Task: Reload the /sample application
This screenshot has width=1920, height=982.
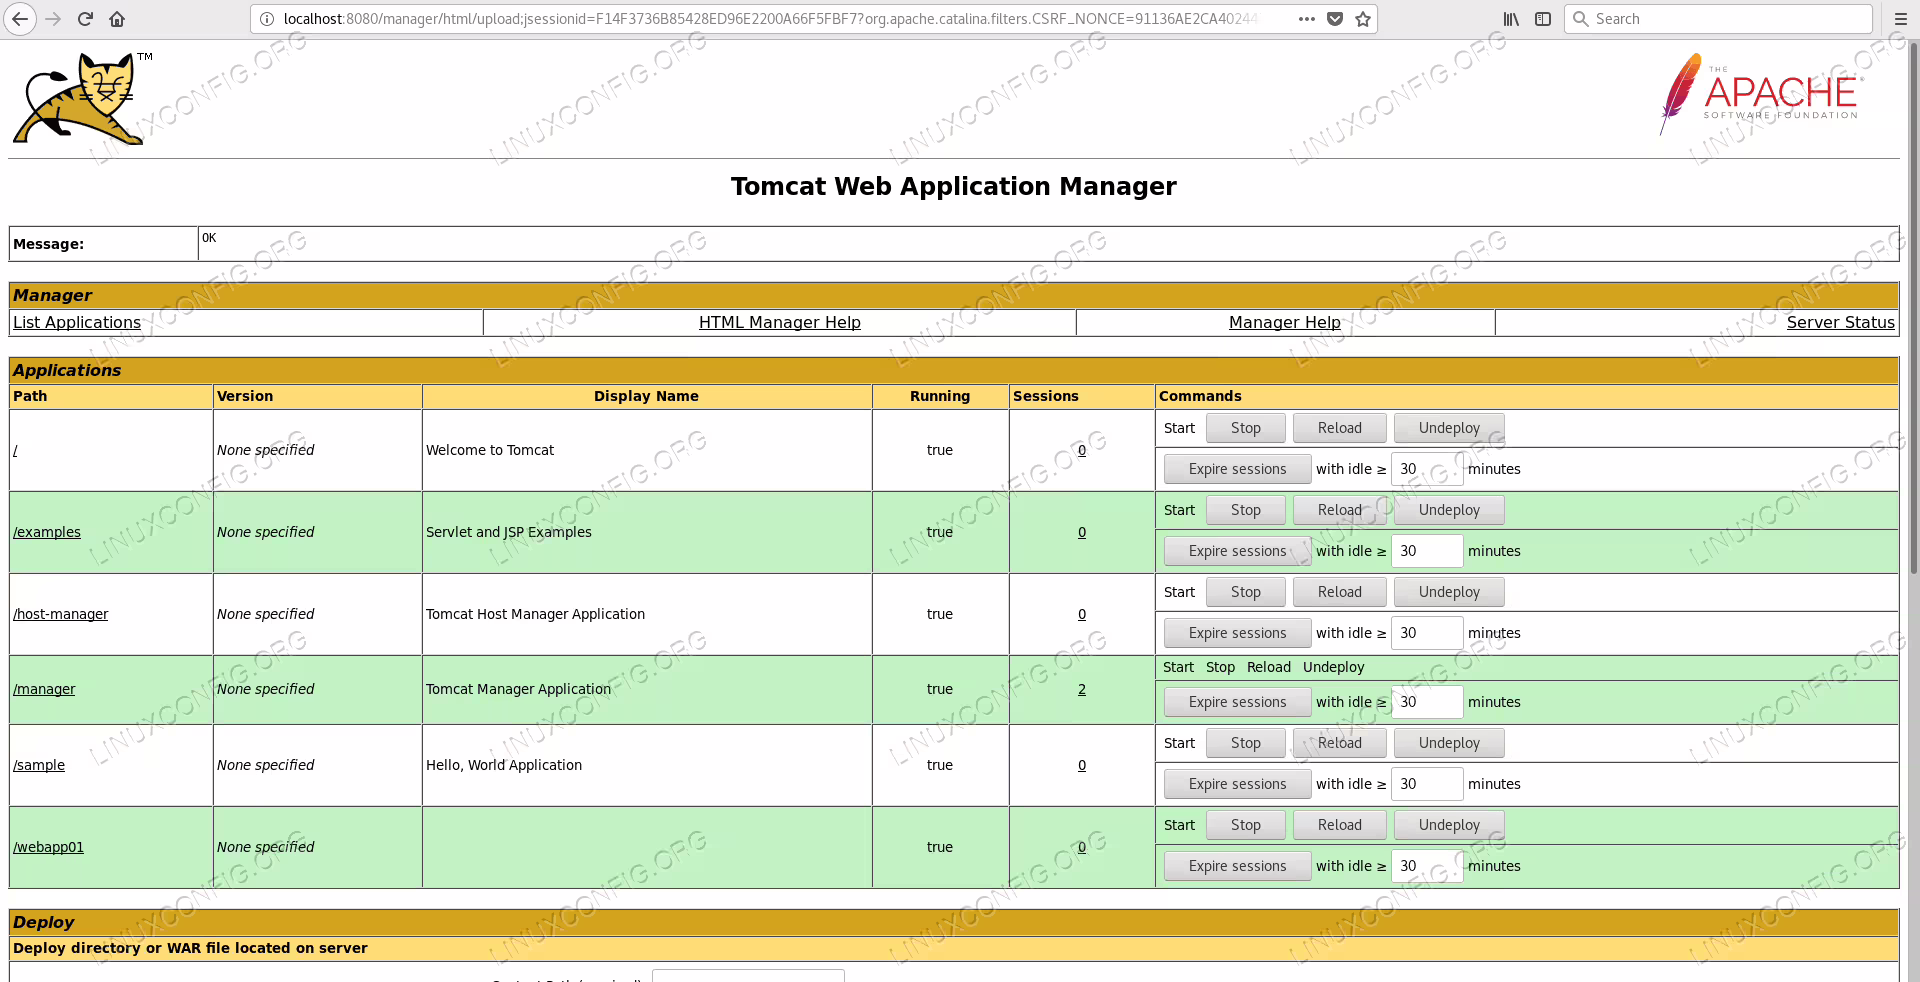Action: pyautogui.click(x=1340, y=743)
